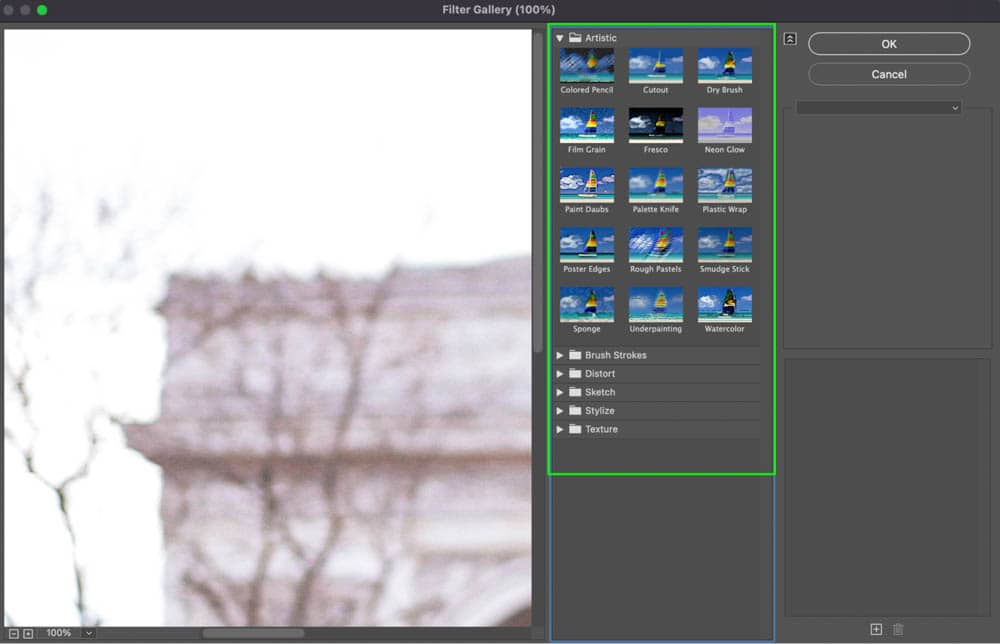Click the Sketch folder icon

tap(575, 392)
